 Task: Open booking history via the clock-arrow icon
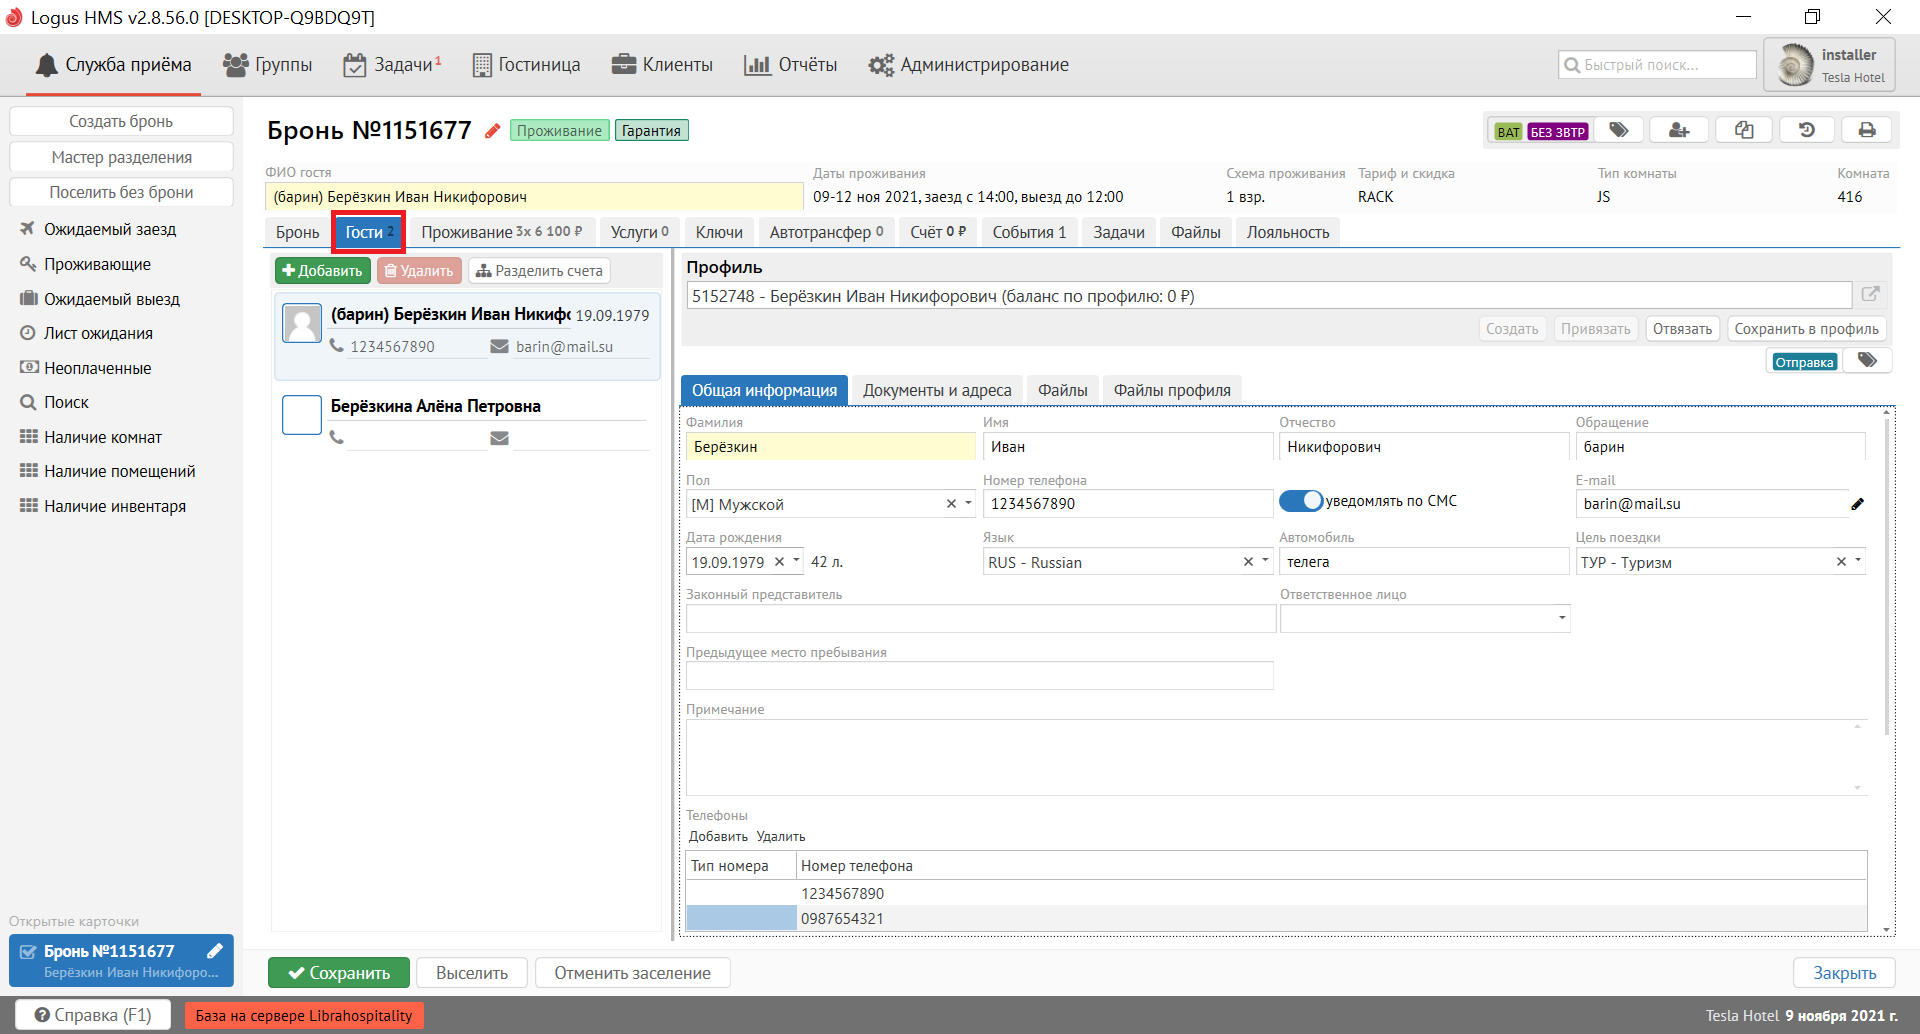pyautogui.click(x=1806, y=130)
